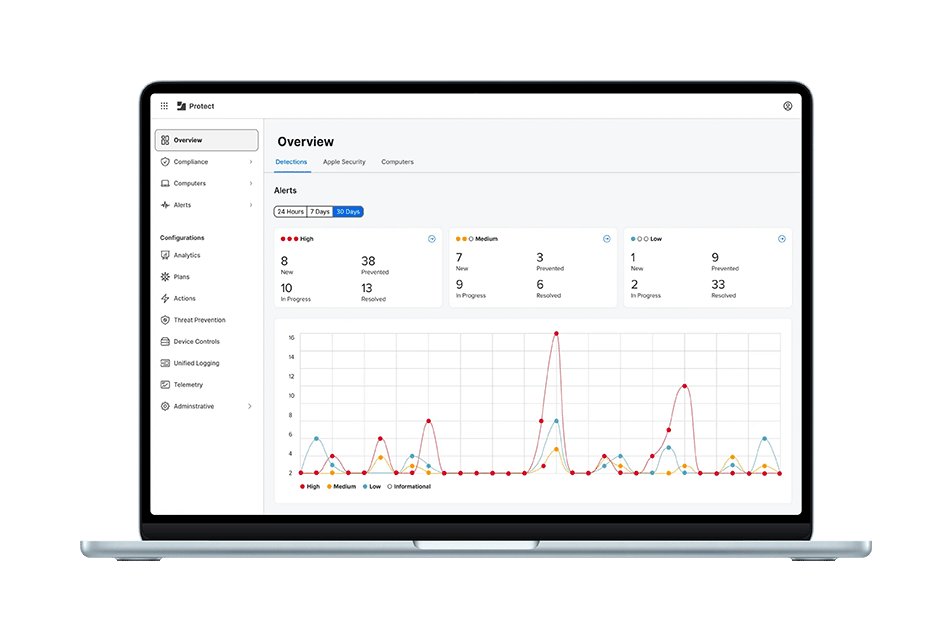Select the 30 Days range
Image resolution: width=950 pixels, height=639 pixels.
(348, 211)
